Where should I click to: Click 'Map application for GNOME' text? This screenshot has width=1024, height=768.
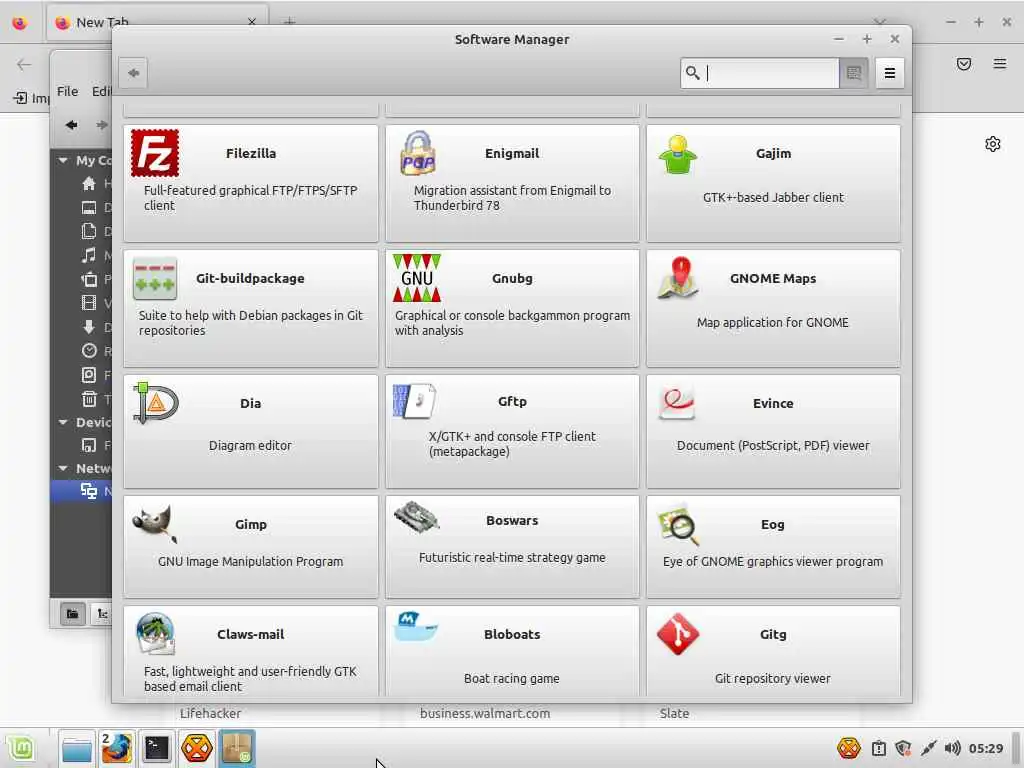773,323
